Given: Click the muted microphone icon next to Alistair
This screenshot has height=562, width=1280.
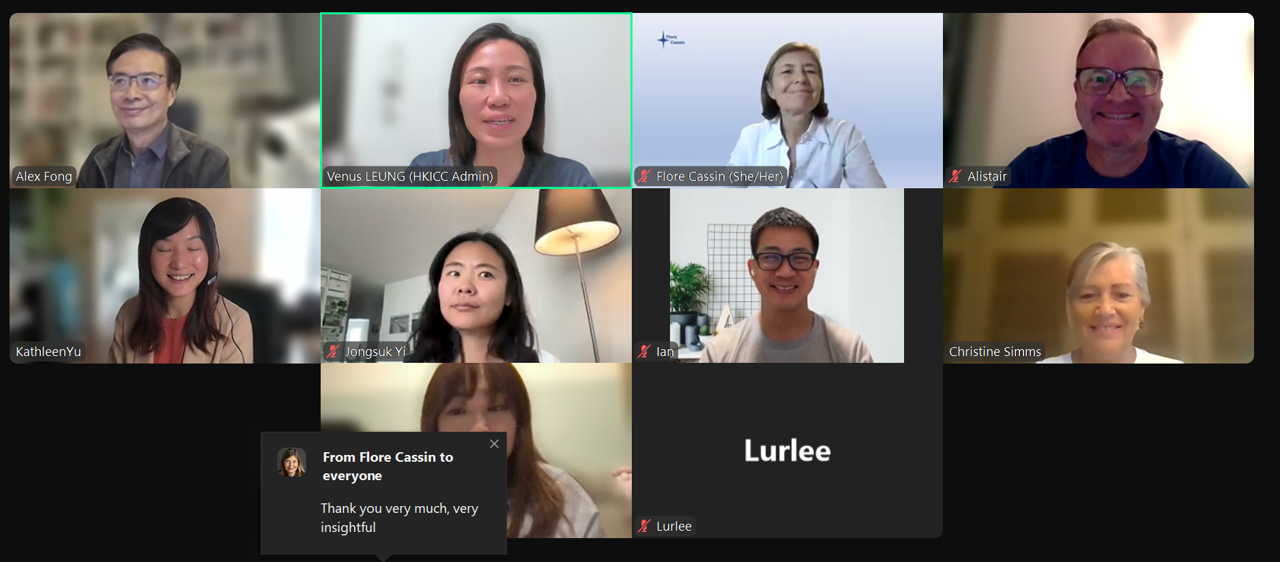Looking at the screenshot, I should point(955,177).
